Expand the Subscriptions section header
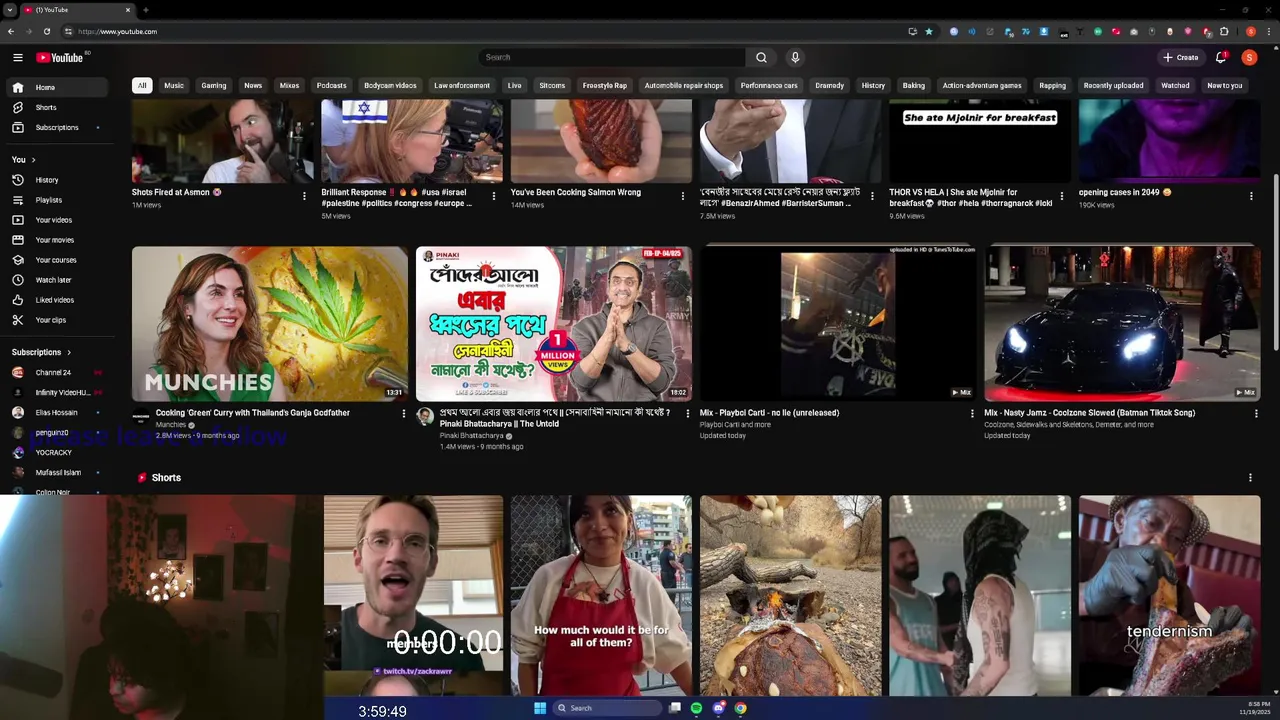This screenshot has width=1280, height=720. [42, 352]
